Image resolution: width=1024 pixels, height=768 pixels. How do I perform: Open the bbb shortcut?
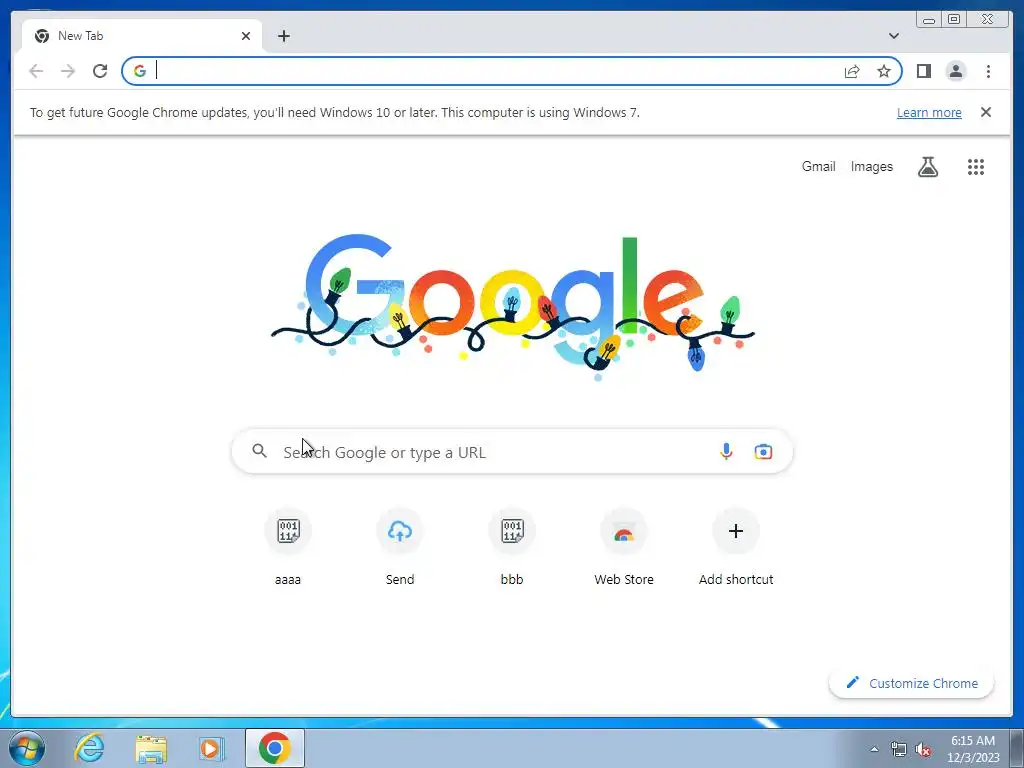512,547
